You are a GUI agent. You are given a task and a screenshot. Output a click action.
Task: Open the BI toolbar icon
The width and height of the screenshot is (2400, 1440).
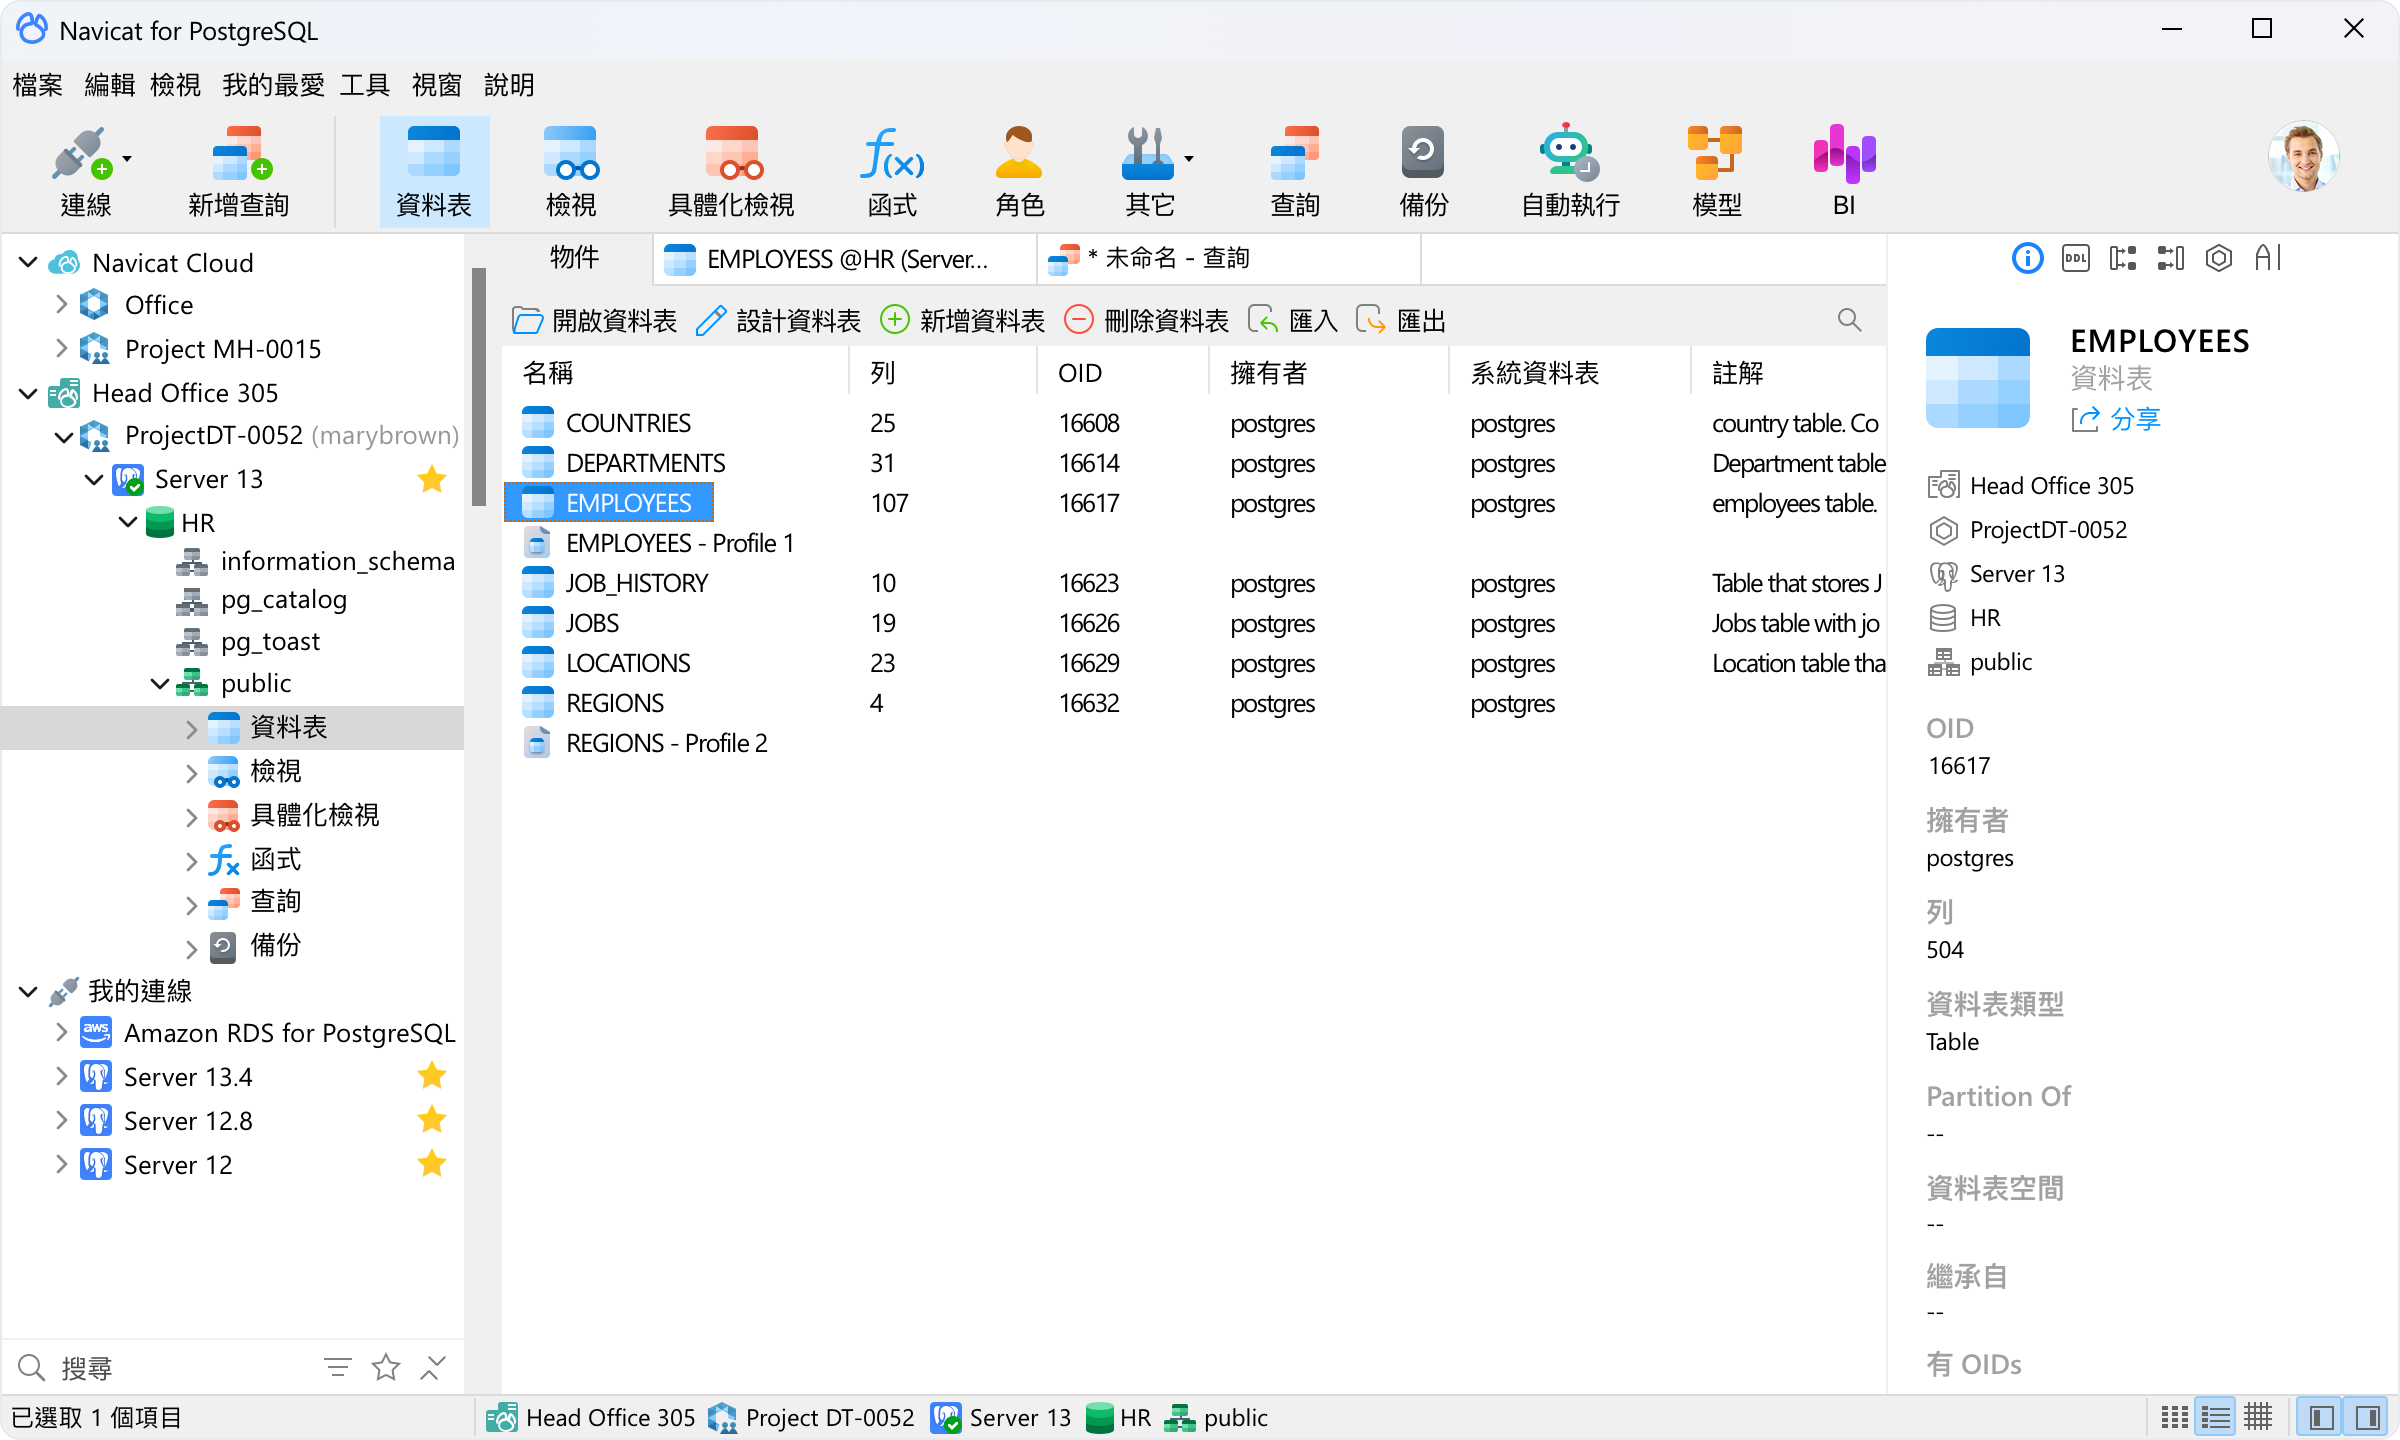tap(1844, 172)
